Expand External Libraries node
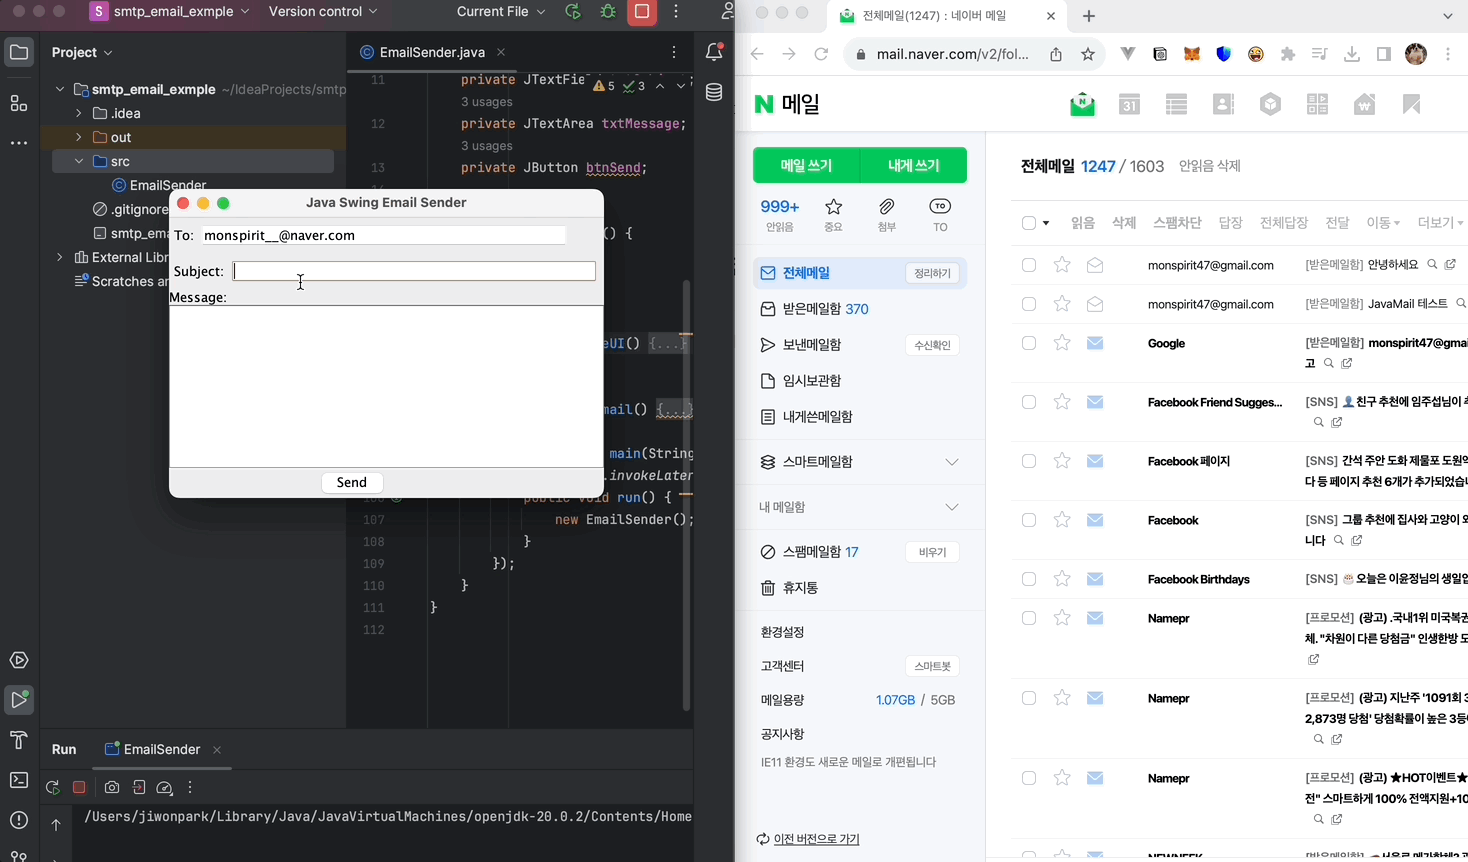1468x862 pixels. click(x=60, y=257)
